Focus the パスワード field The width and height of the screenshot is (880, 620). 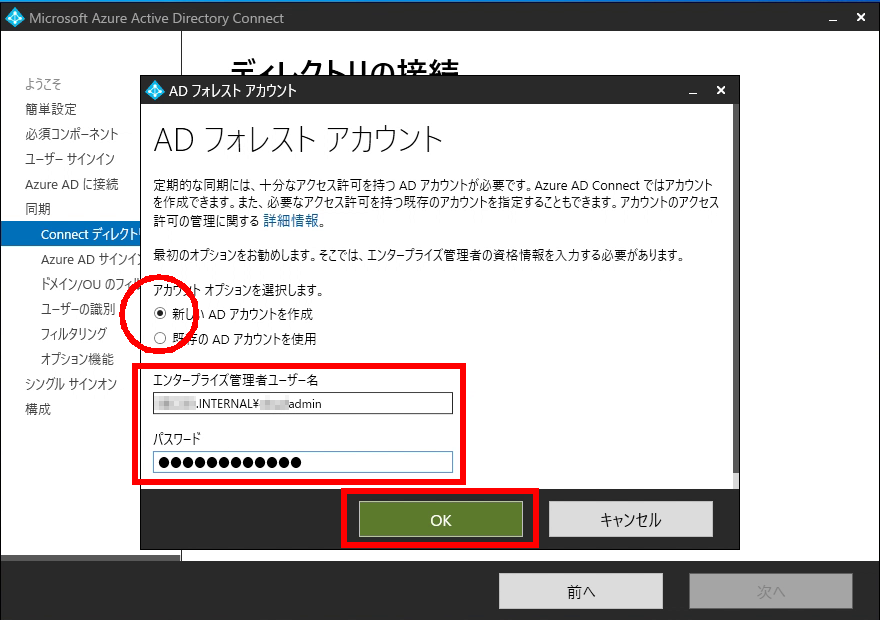pos(302,462)
